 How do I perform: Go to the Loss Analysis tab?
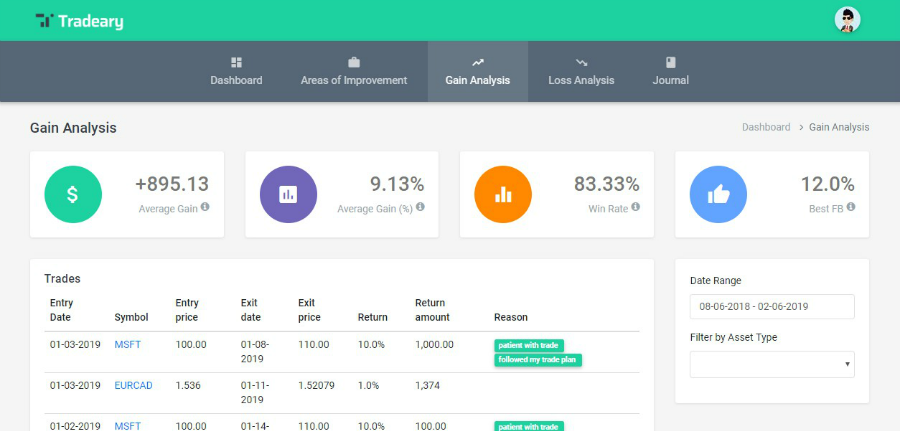point(581,72)
